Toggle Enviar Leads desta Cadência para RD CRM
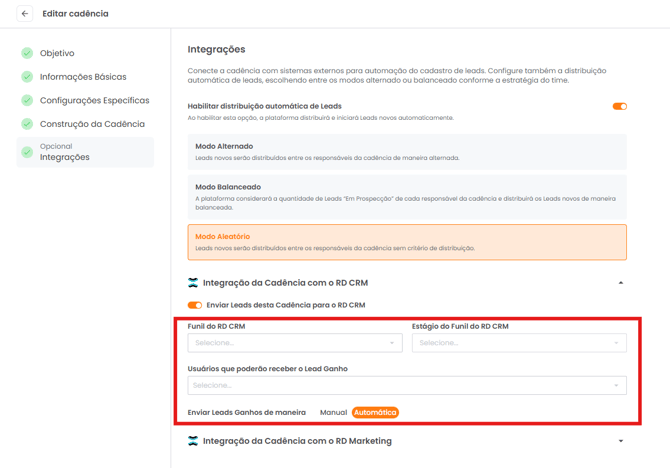Screen dimensions: 670x468 (x=195, y=305)
